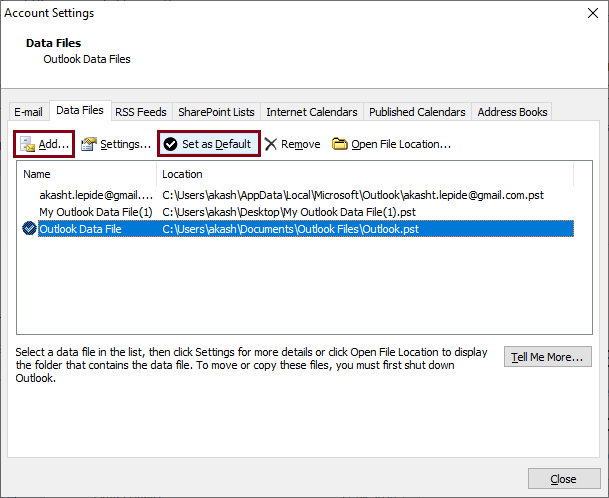Switch to Internet Calendars tab
The height and width of the screenshot is (498, 609).
312,112
